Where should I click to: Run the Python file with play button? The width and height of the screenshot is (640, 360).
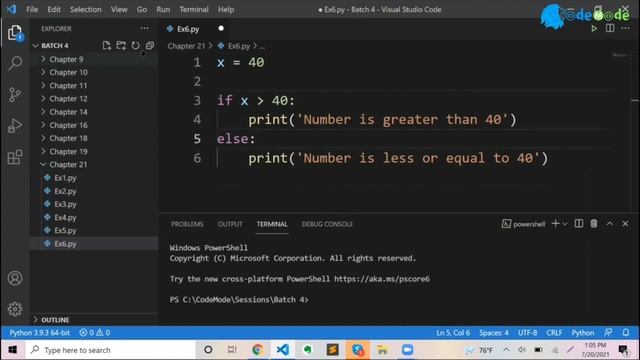pos(594,29)
